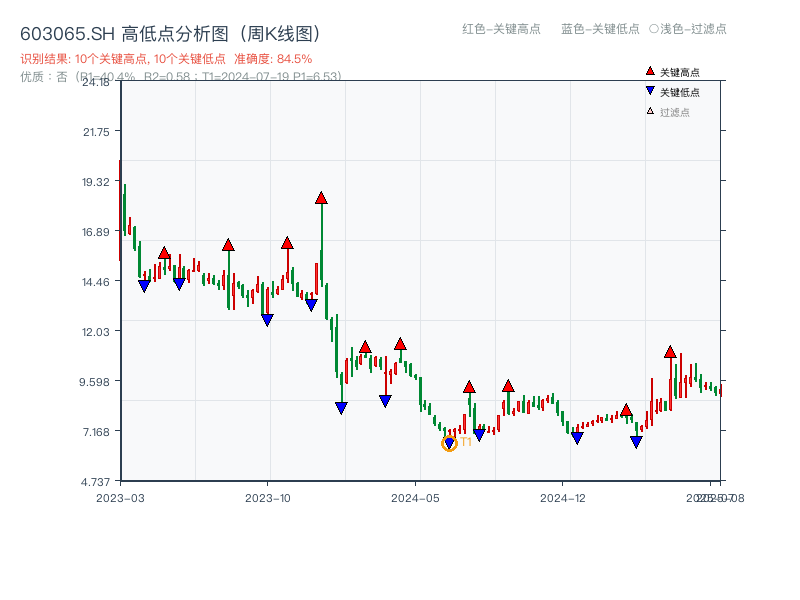The height and width of the screenshot is (600, 800).
Task: Select the highest red peak marker near 18.5
Action: (321, 198)
